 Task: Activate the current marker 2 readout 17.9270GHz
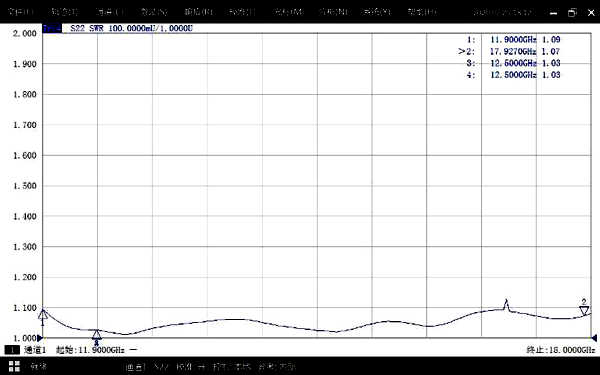pos(510,51)
